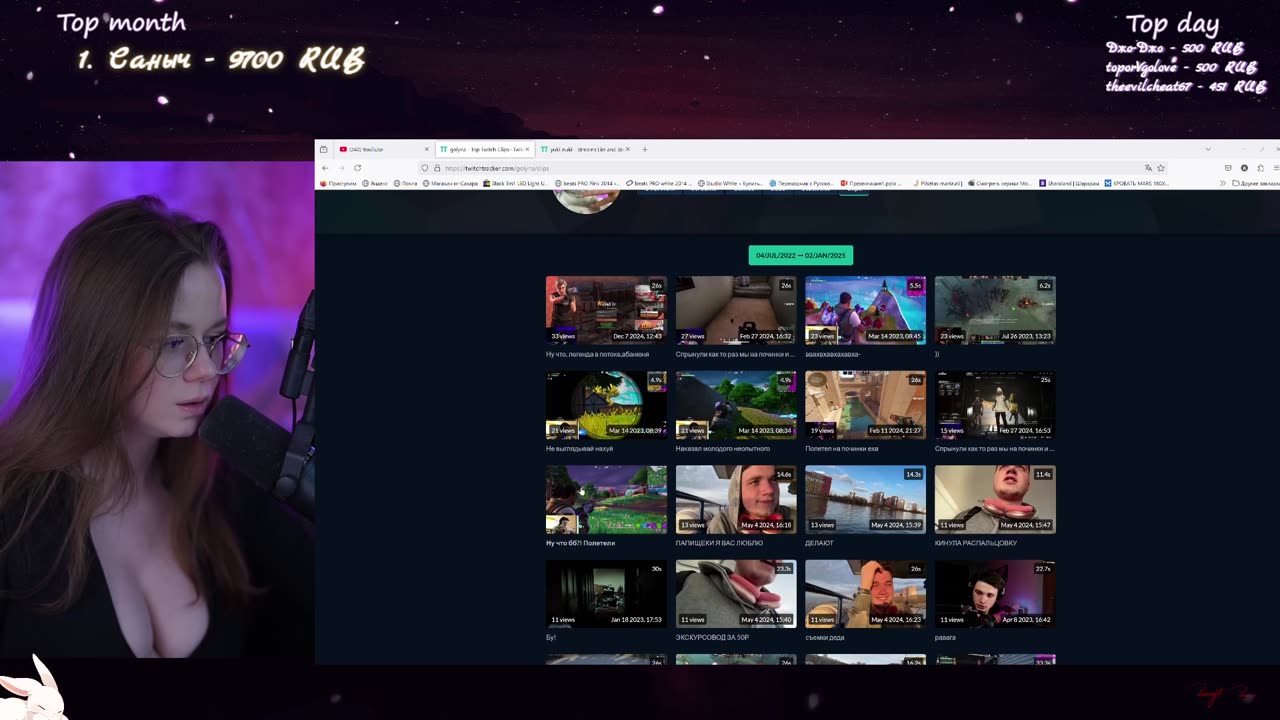Click the padlock site info icon
The height and width of the screenshot is (720, 1280).
click(x=437, y=168)
